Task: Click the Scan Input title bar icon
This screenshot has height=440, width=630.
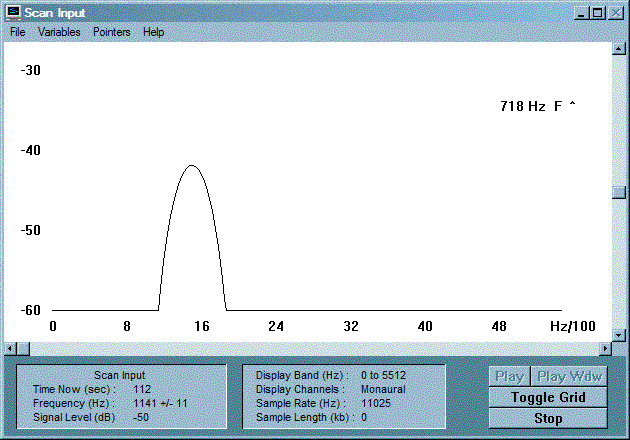Action: [13, 13]
